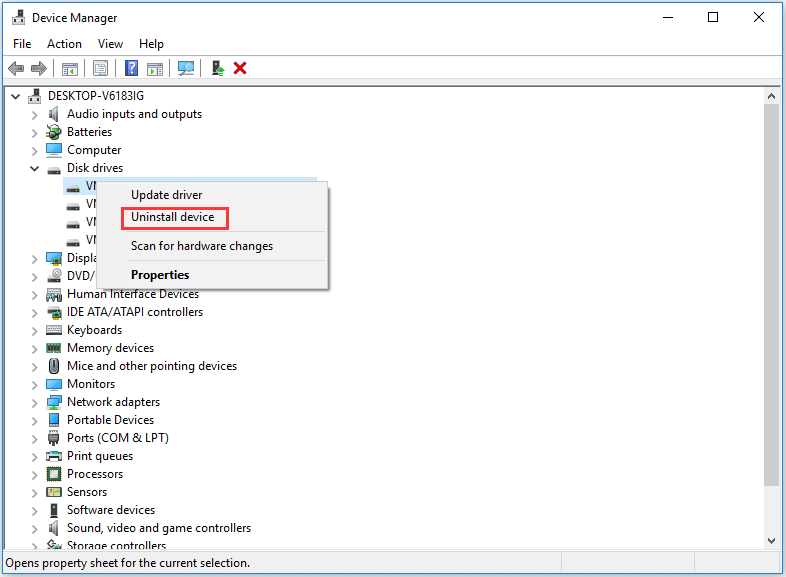Click the Audio inputs speaker icon
786x577 pixels.
tap(54, 114)
